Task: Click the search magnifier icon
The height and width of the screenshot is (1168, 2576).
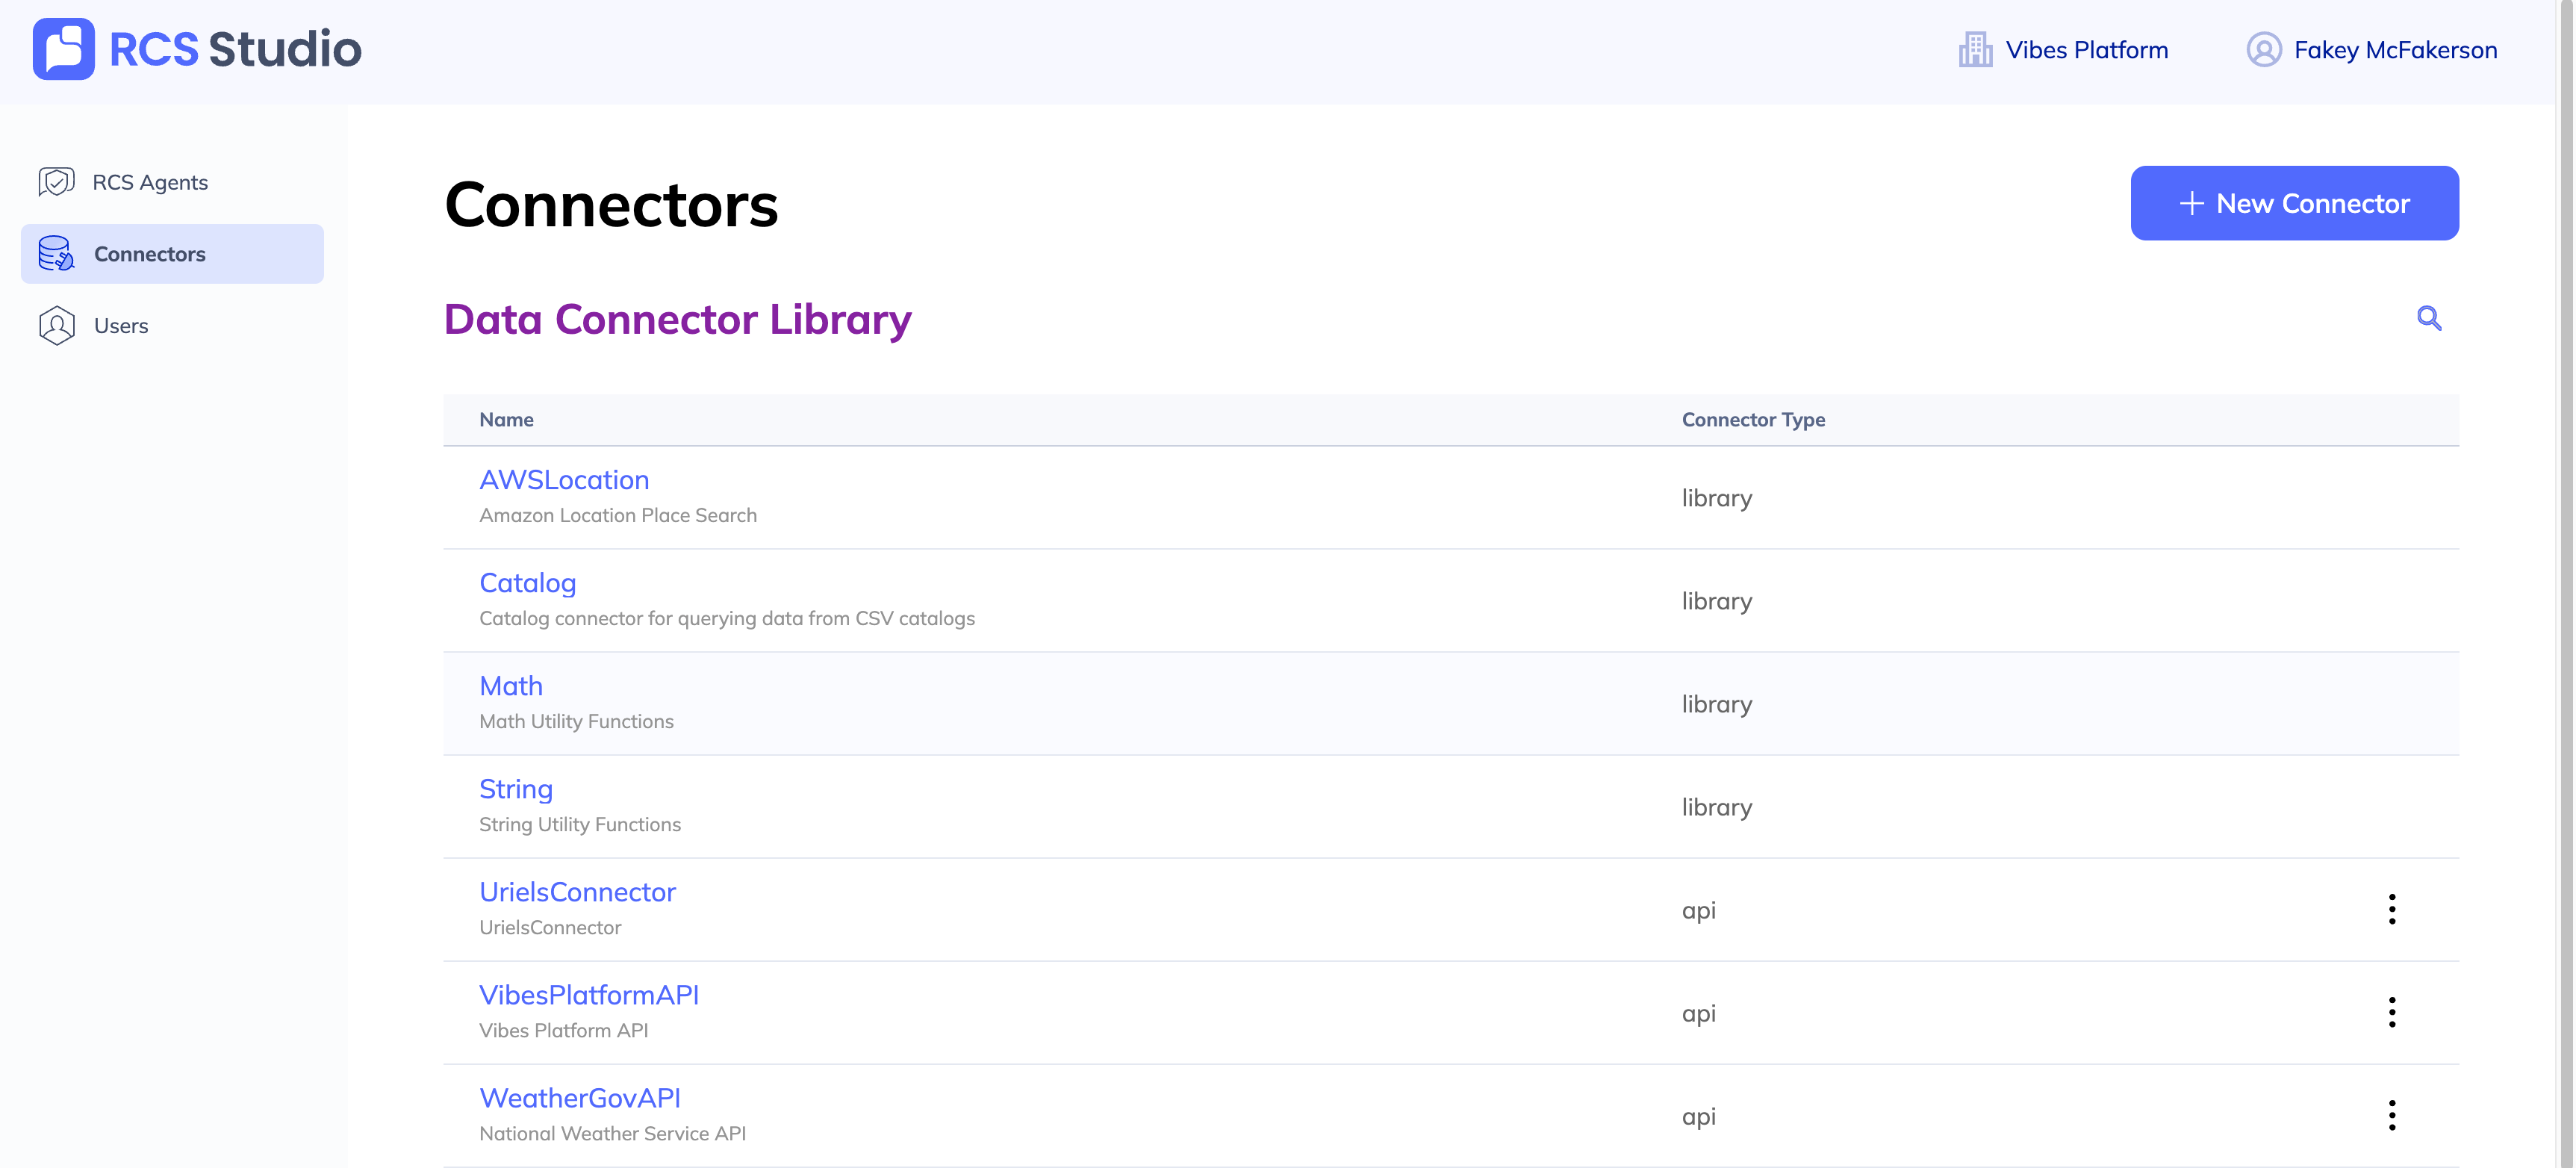Action: coord(2428,318)
